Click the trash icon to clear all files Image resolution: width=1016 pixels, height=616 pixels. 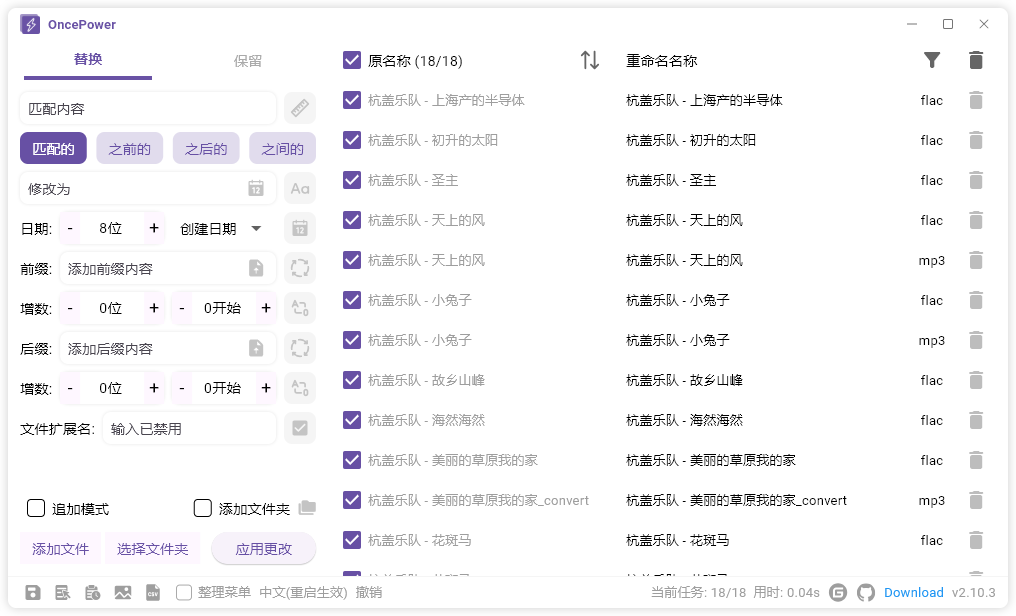[976, 60]
